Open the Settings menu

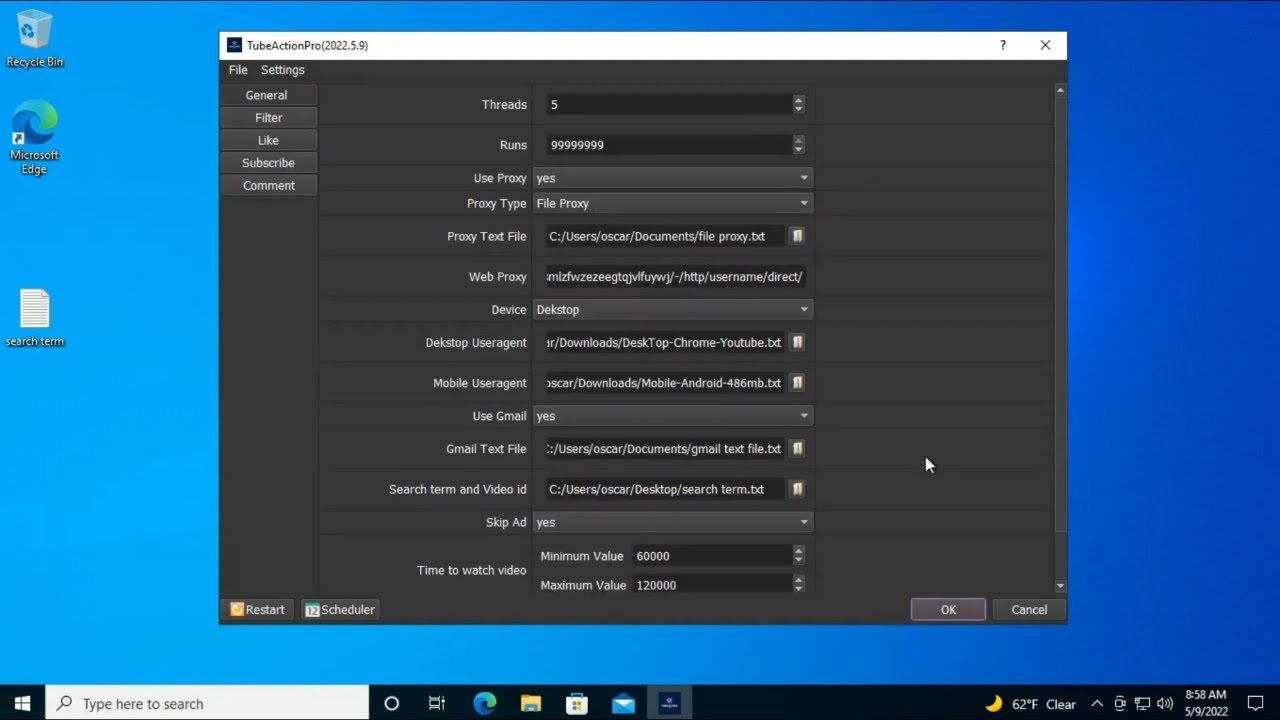pyautogui.click(x=282, y=70)
